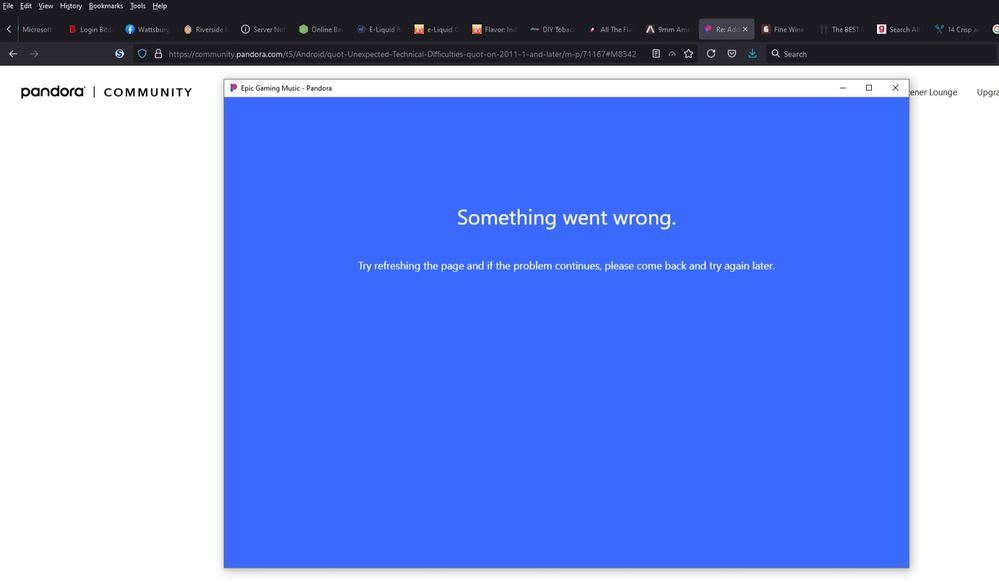Switch to the All The Fla tab
The height and width of the screenshot is (587, 999).
(610, 29)
